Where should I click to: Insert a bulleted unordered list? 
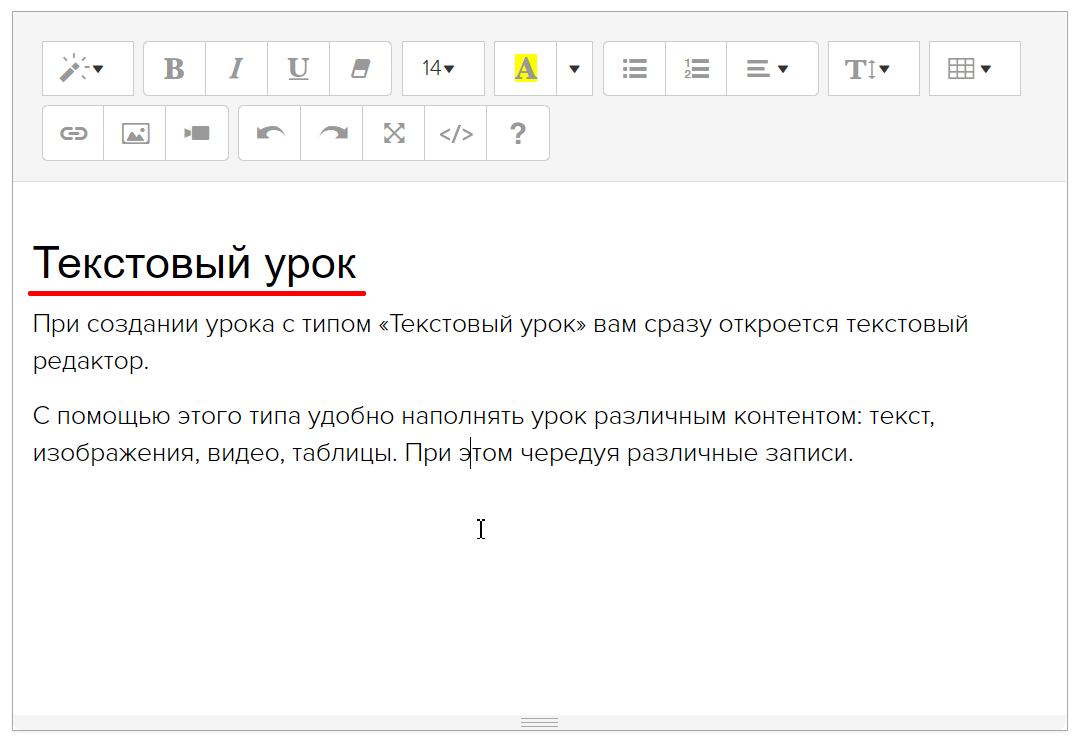[634, 69]
